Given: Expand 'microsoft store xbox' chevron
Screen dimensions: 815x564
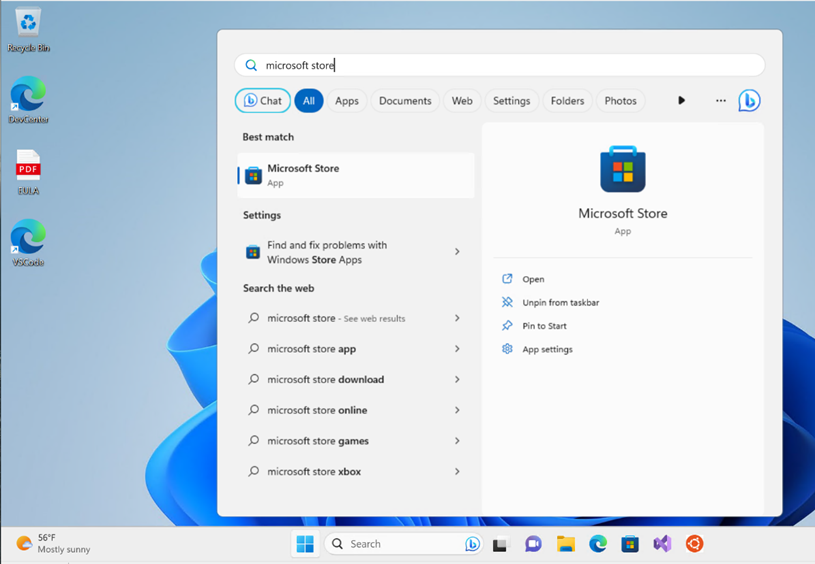Looking at the screenshot, I should coord(457,471).
